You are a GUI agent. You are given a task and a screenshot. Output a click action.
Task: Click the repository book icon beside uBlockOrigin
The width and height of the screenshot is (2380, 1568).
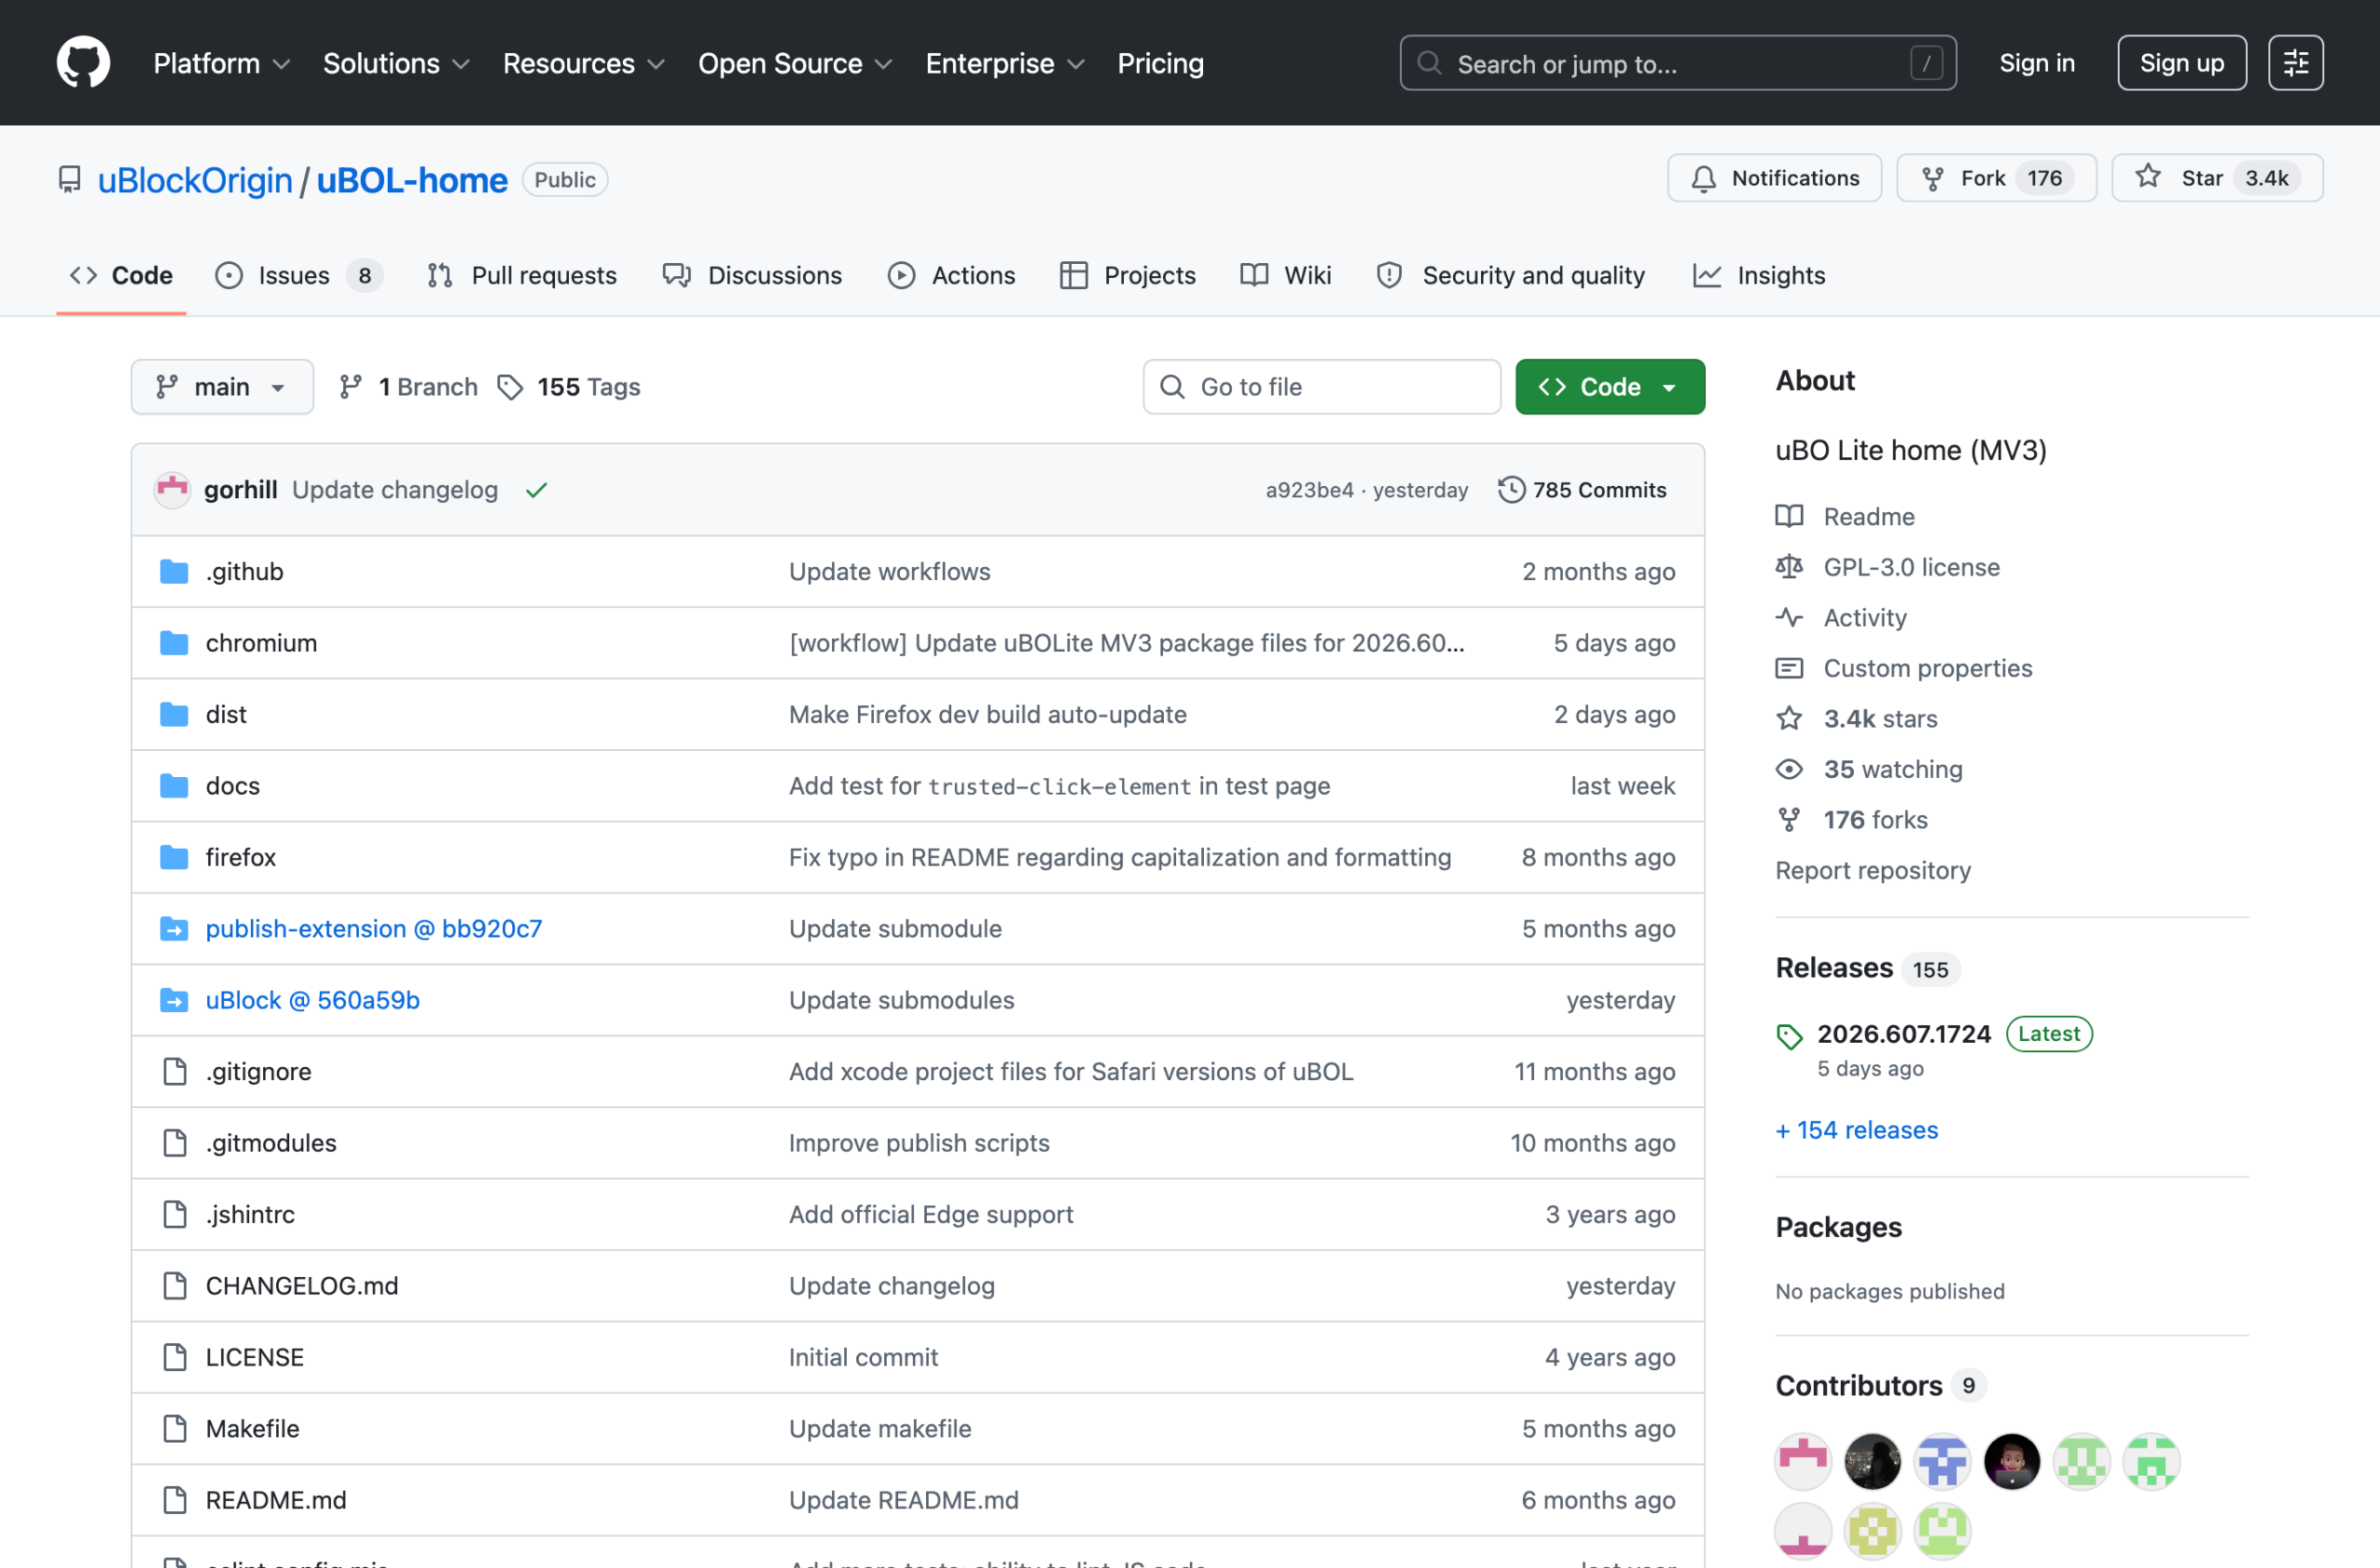(x=69, y=180)
